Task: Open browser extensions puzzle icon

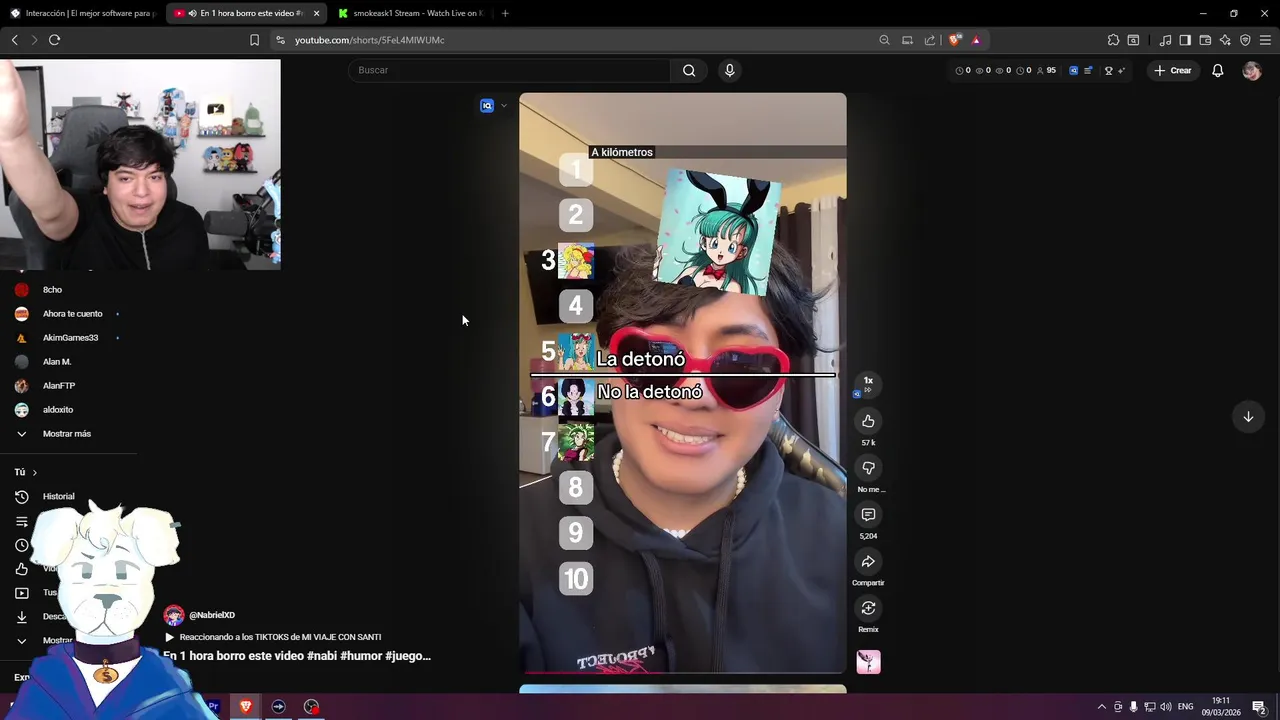Action: point(1113,40)
